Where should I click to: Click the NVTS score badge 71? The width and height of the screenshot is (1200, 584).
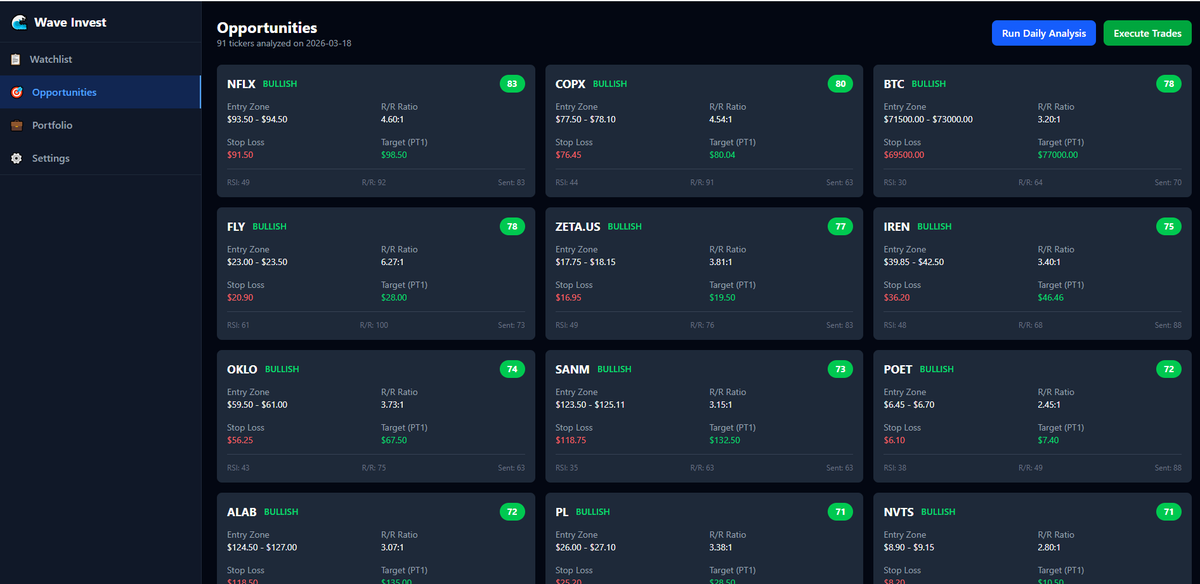coord(1169,512)
